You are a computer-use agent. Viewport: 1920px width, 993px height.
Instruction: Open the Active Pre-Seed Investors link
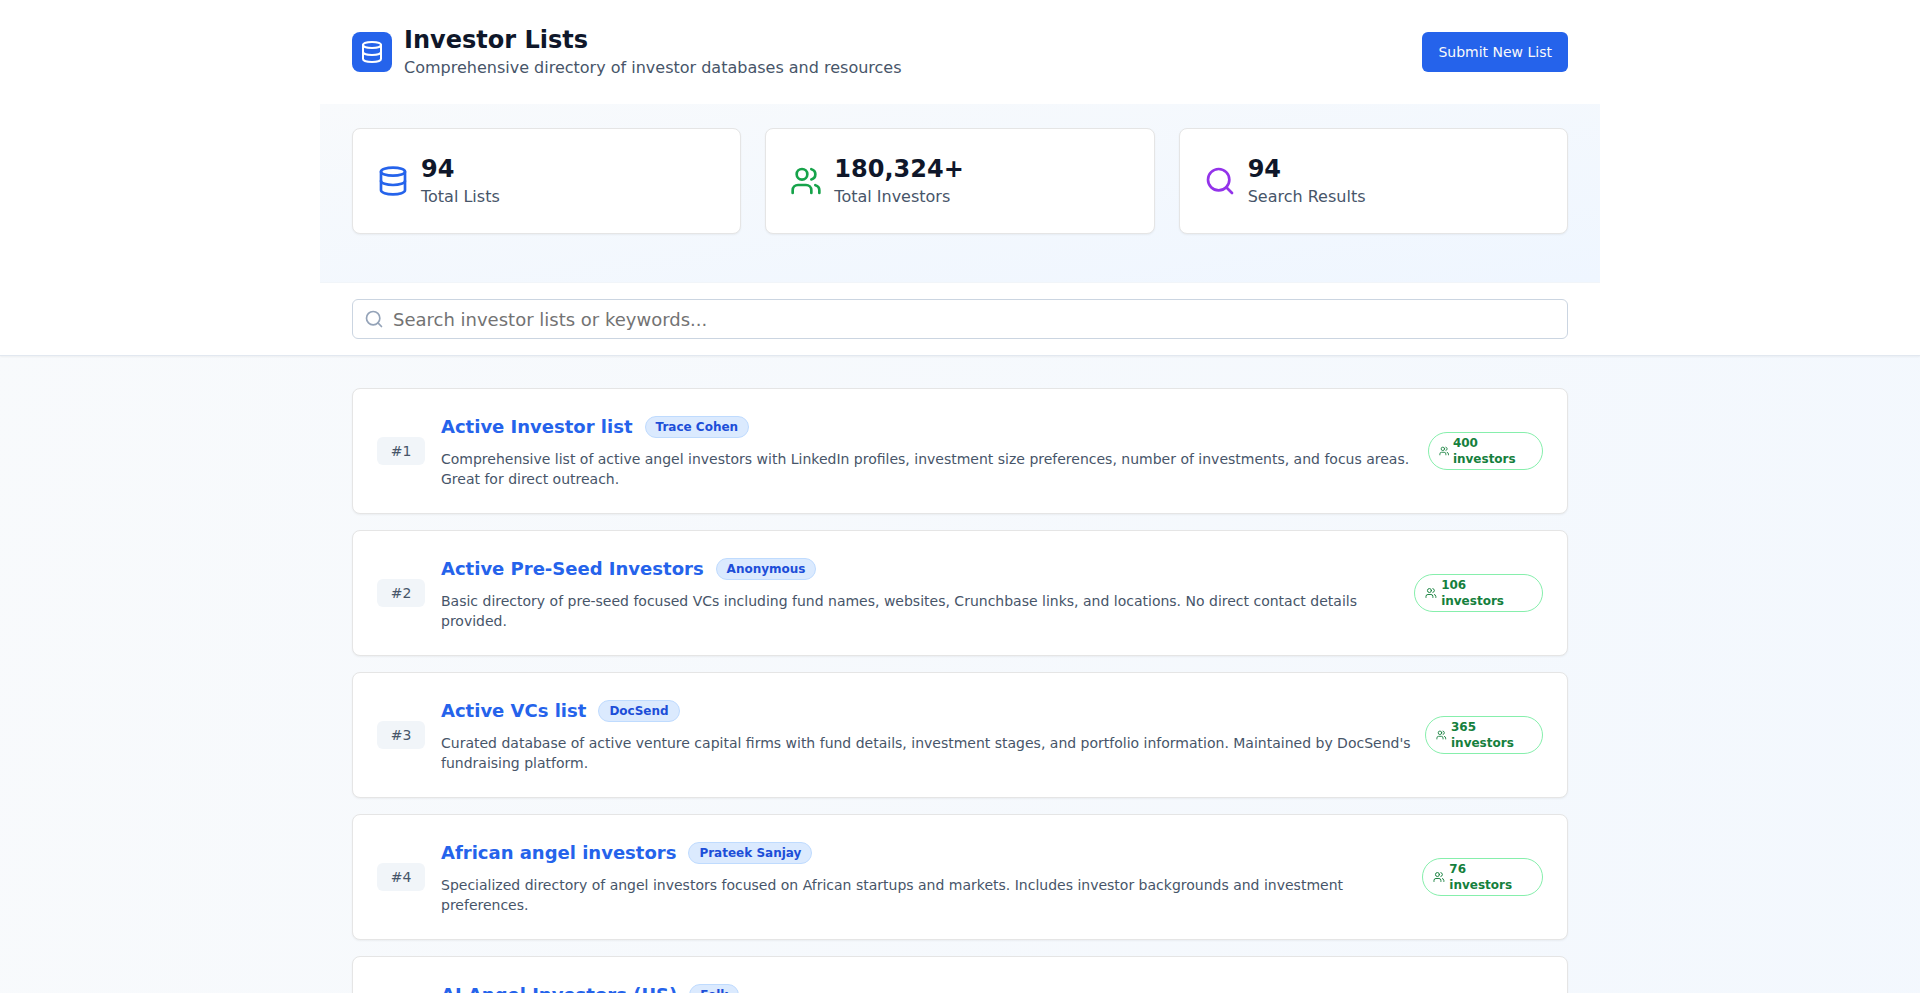(x=572, y=569)
